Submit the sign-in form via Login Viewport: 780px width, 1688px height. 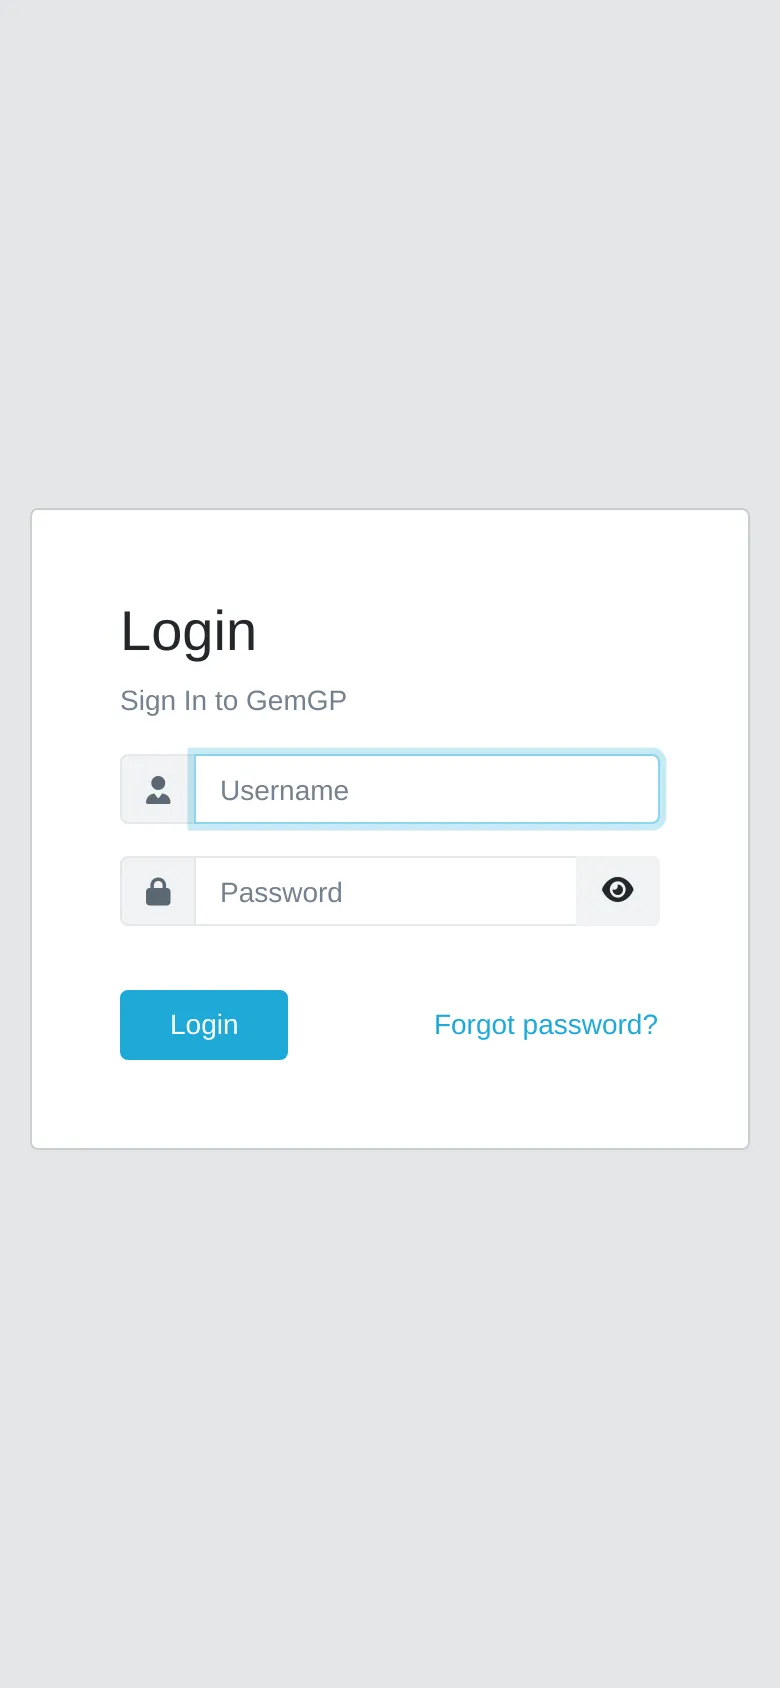point(204,1025)
